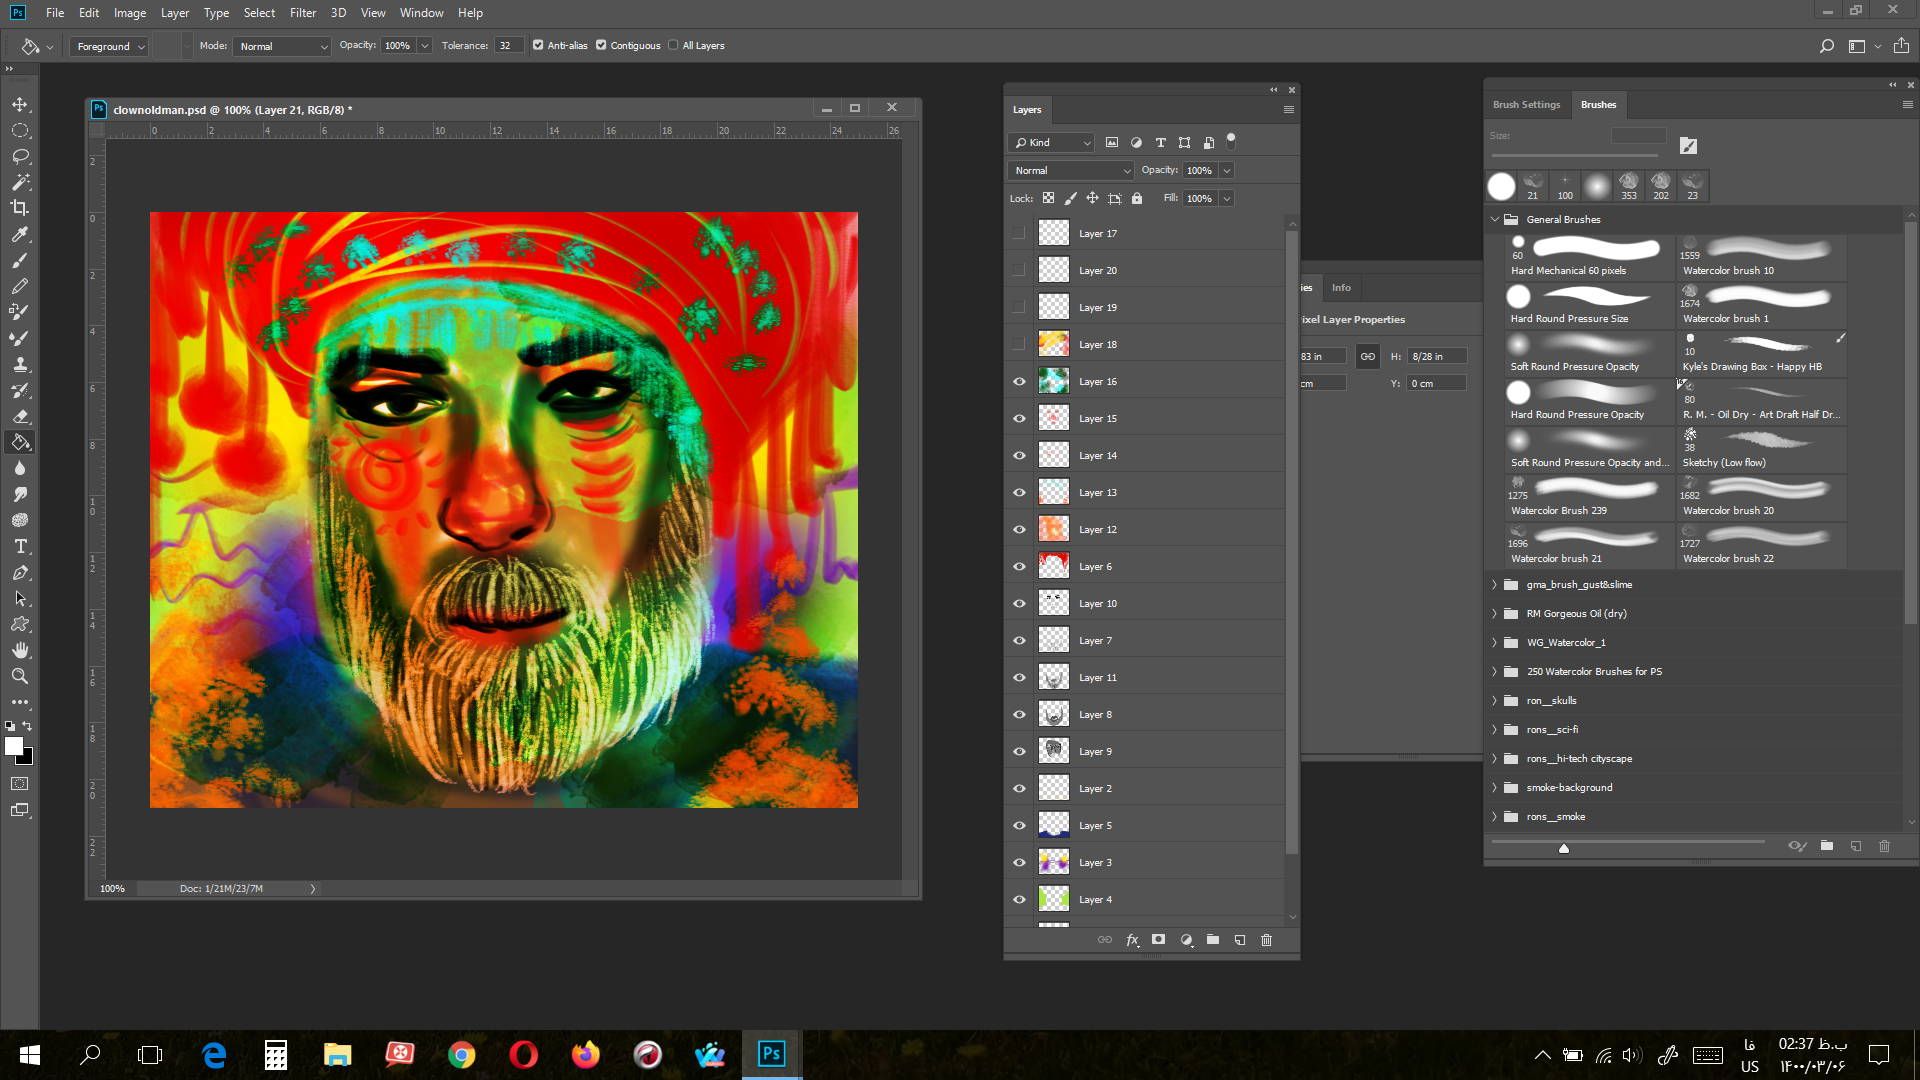Image resolution: width=1920 pixels, height=1080 pixels.
Task: Select the Paint Bucket tool
Action: (20, 442)
